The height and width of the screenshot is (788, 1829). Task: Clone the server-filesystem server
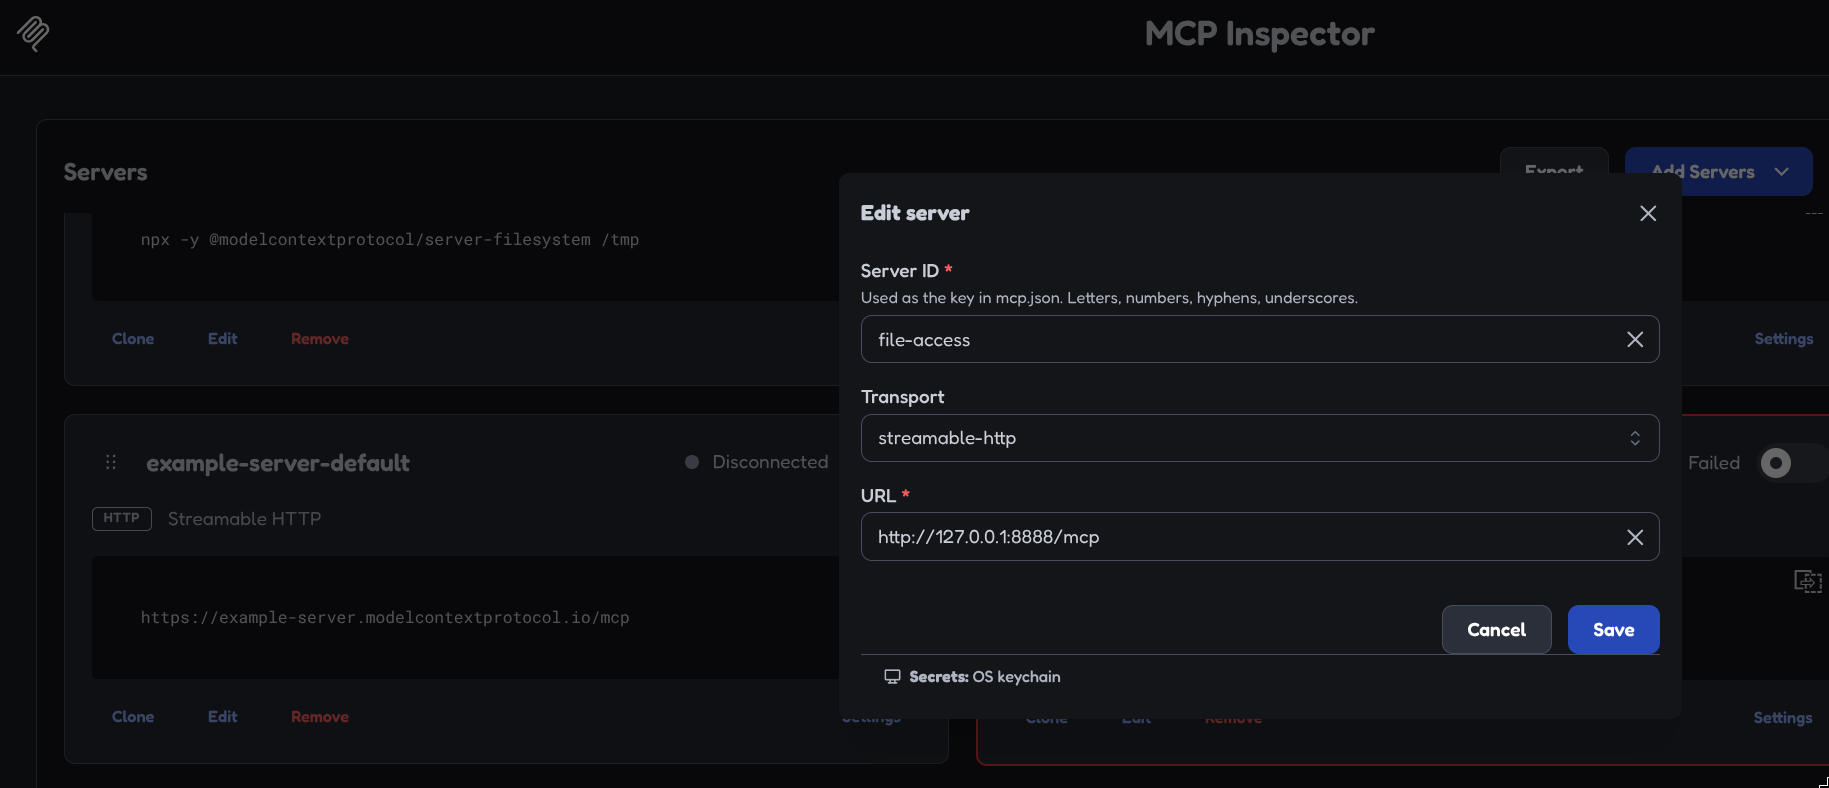pos(133,339)
